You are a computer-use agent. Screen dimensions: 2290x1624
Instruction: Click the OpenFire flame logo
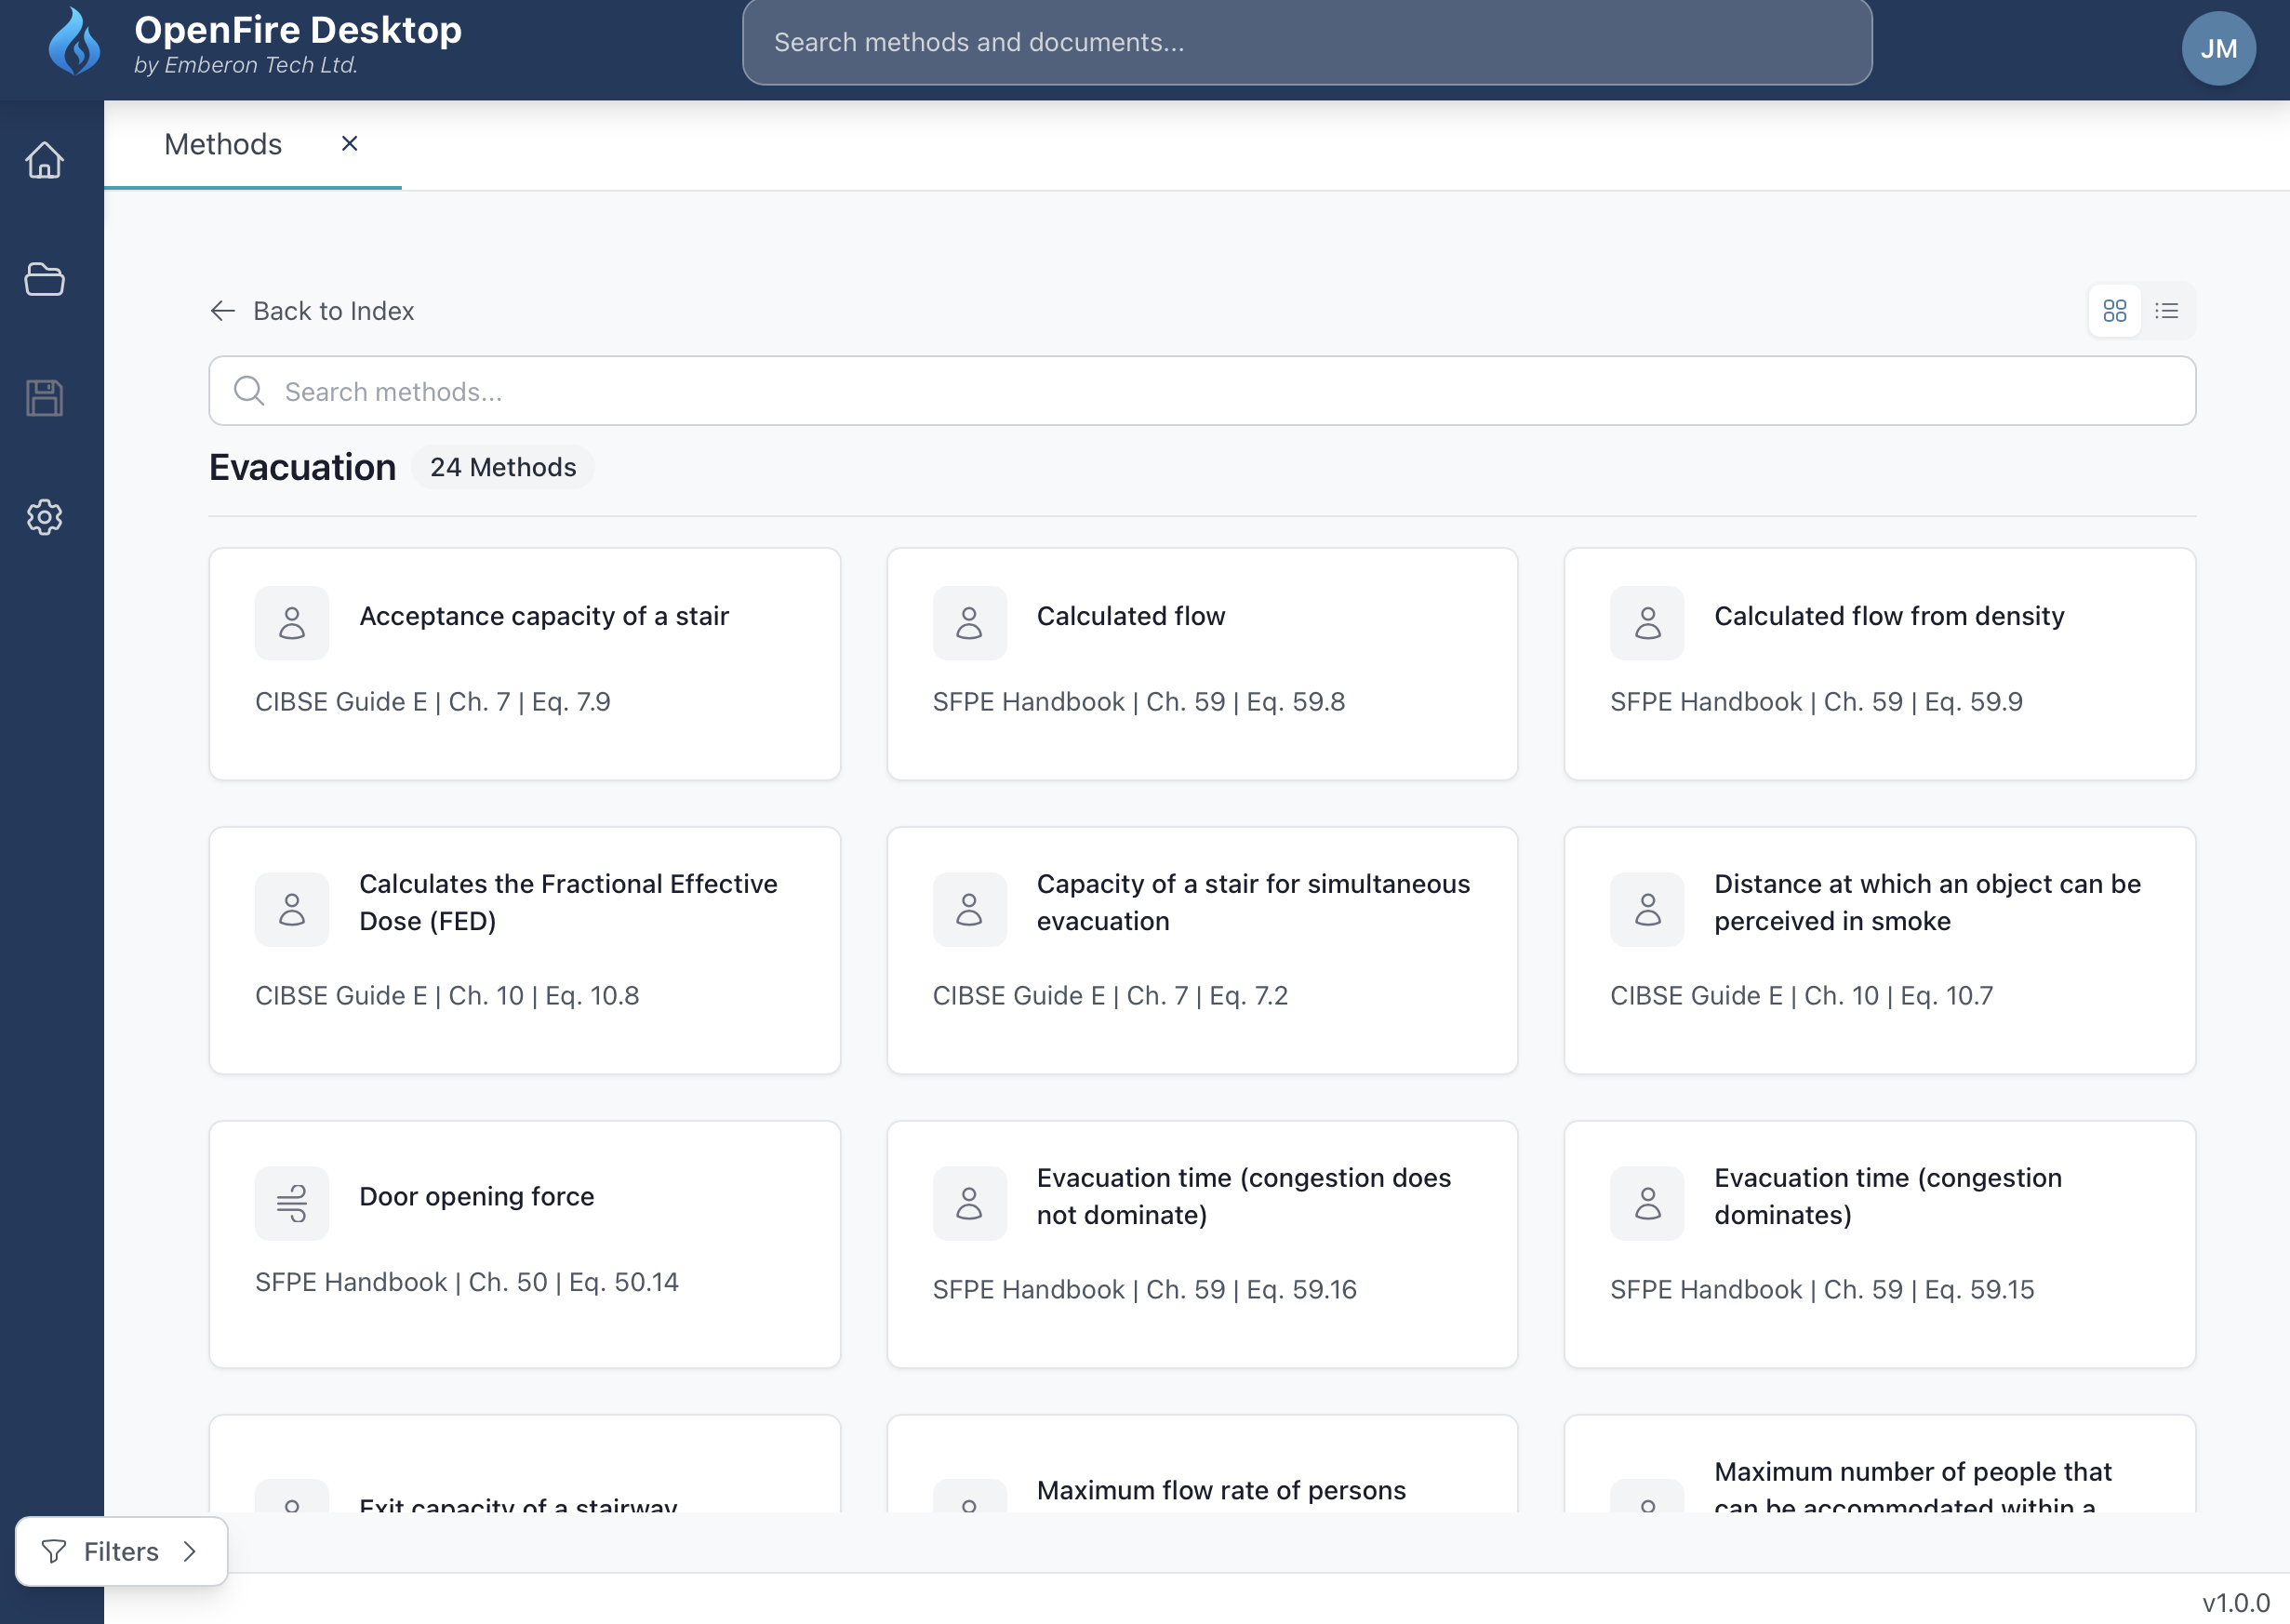(74, 42)
